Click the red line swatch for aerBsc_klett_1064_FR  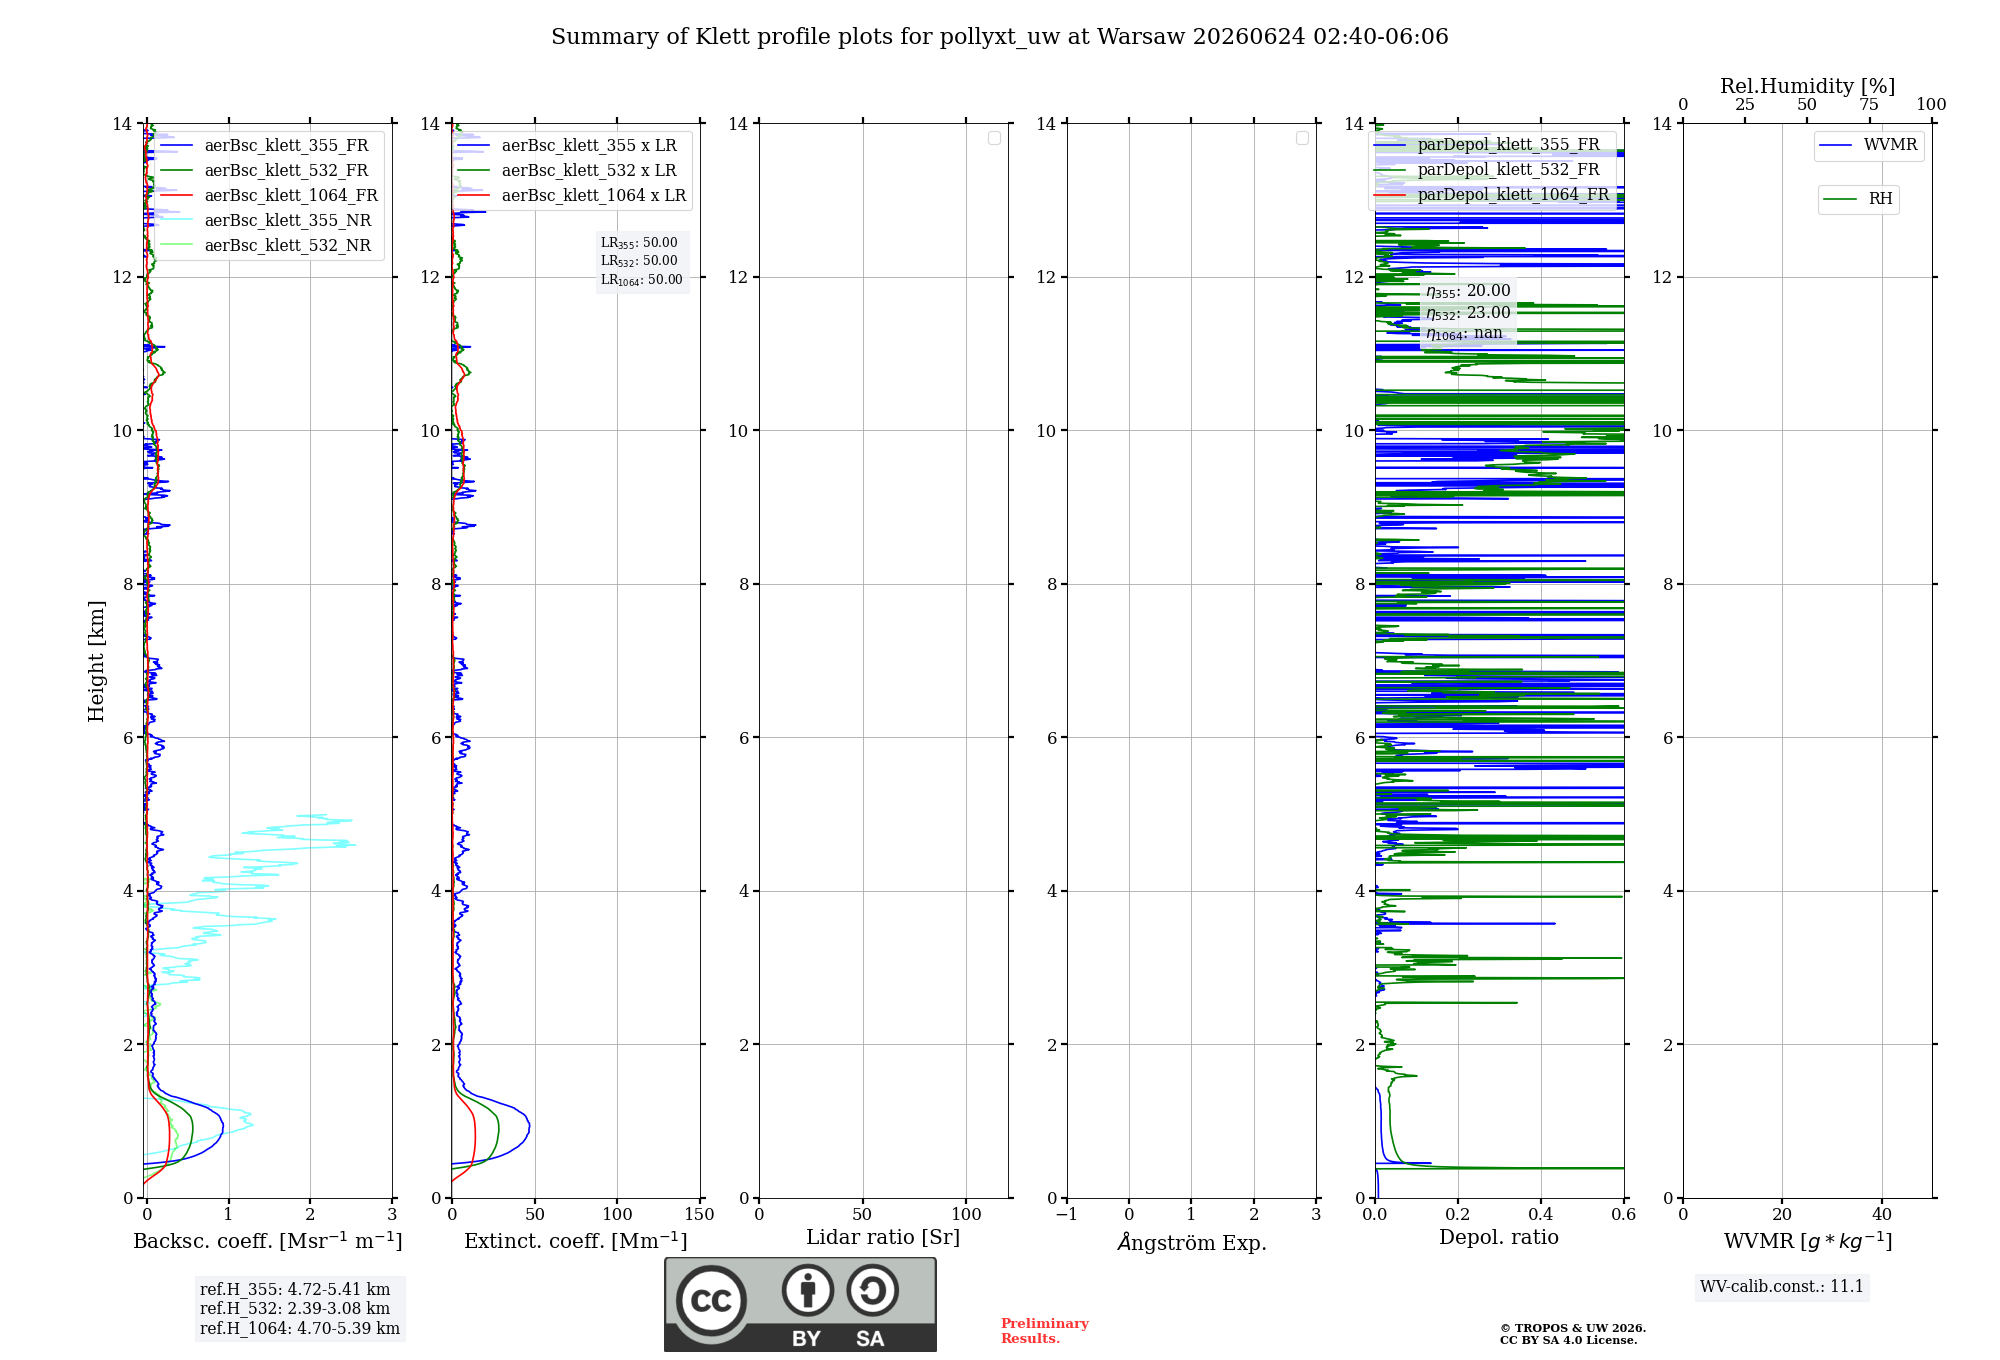pyautogui.click(x=176, y=196)
